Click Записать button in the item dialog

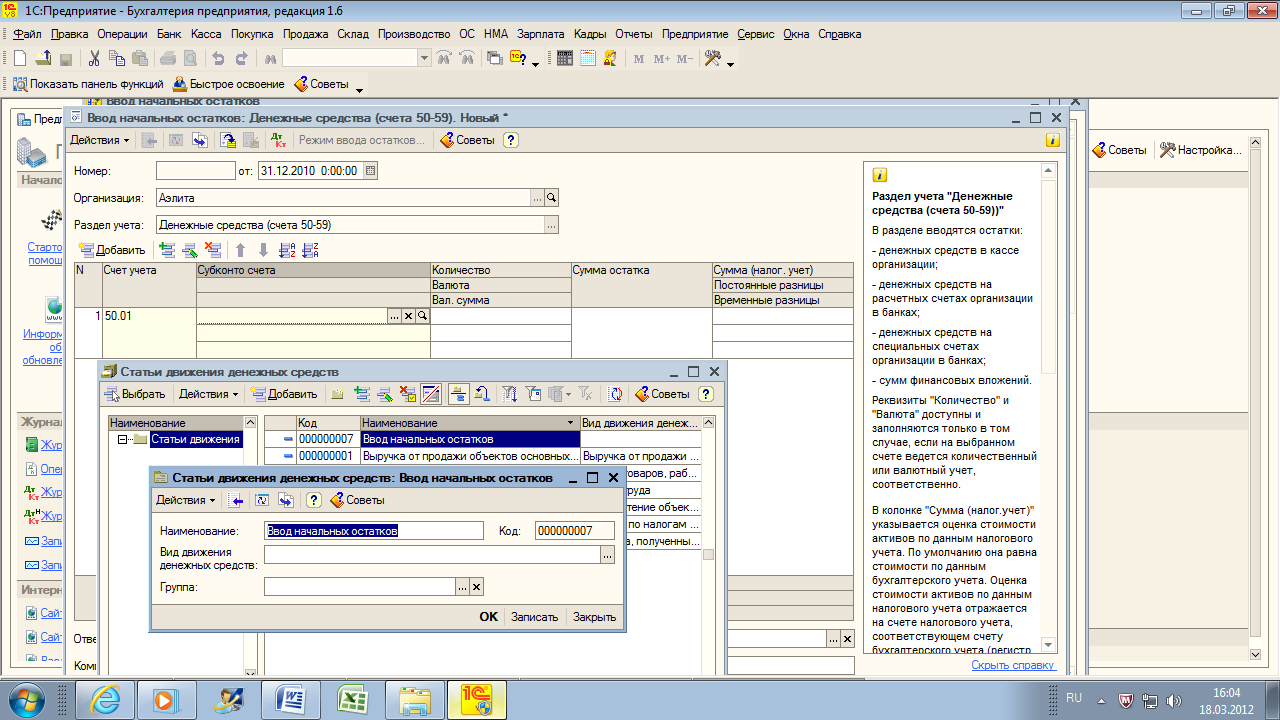(534, 617)
